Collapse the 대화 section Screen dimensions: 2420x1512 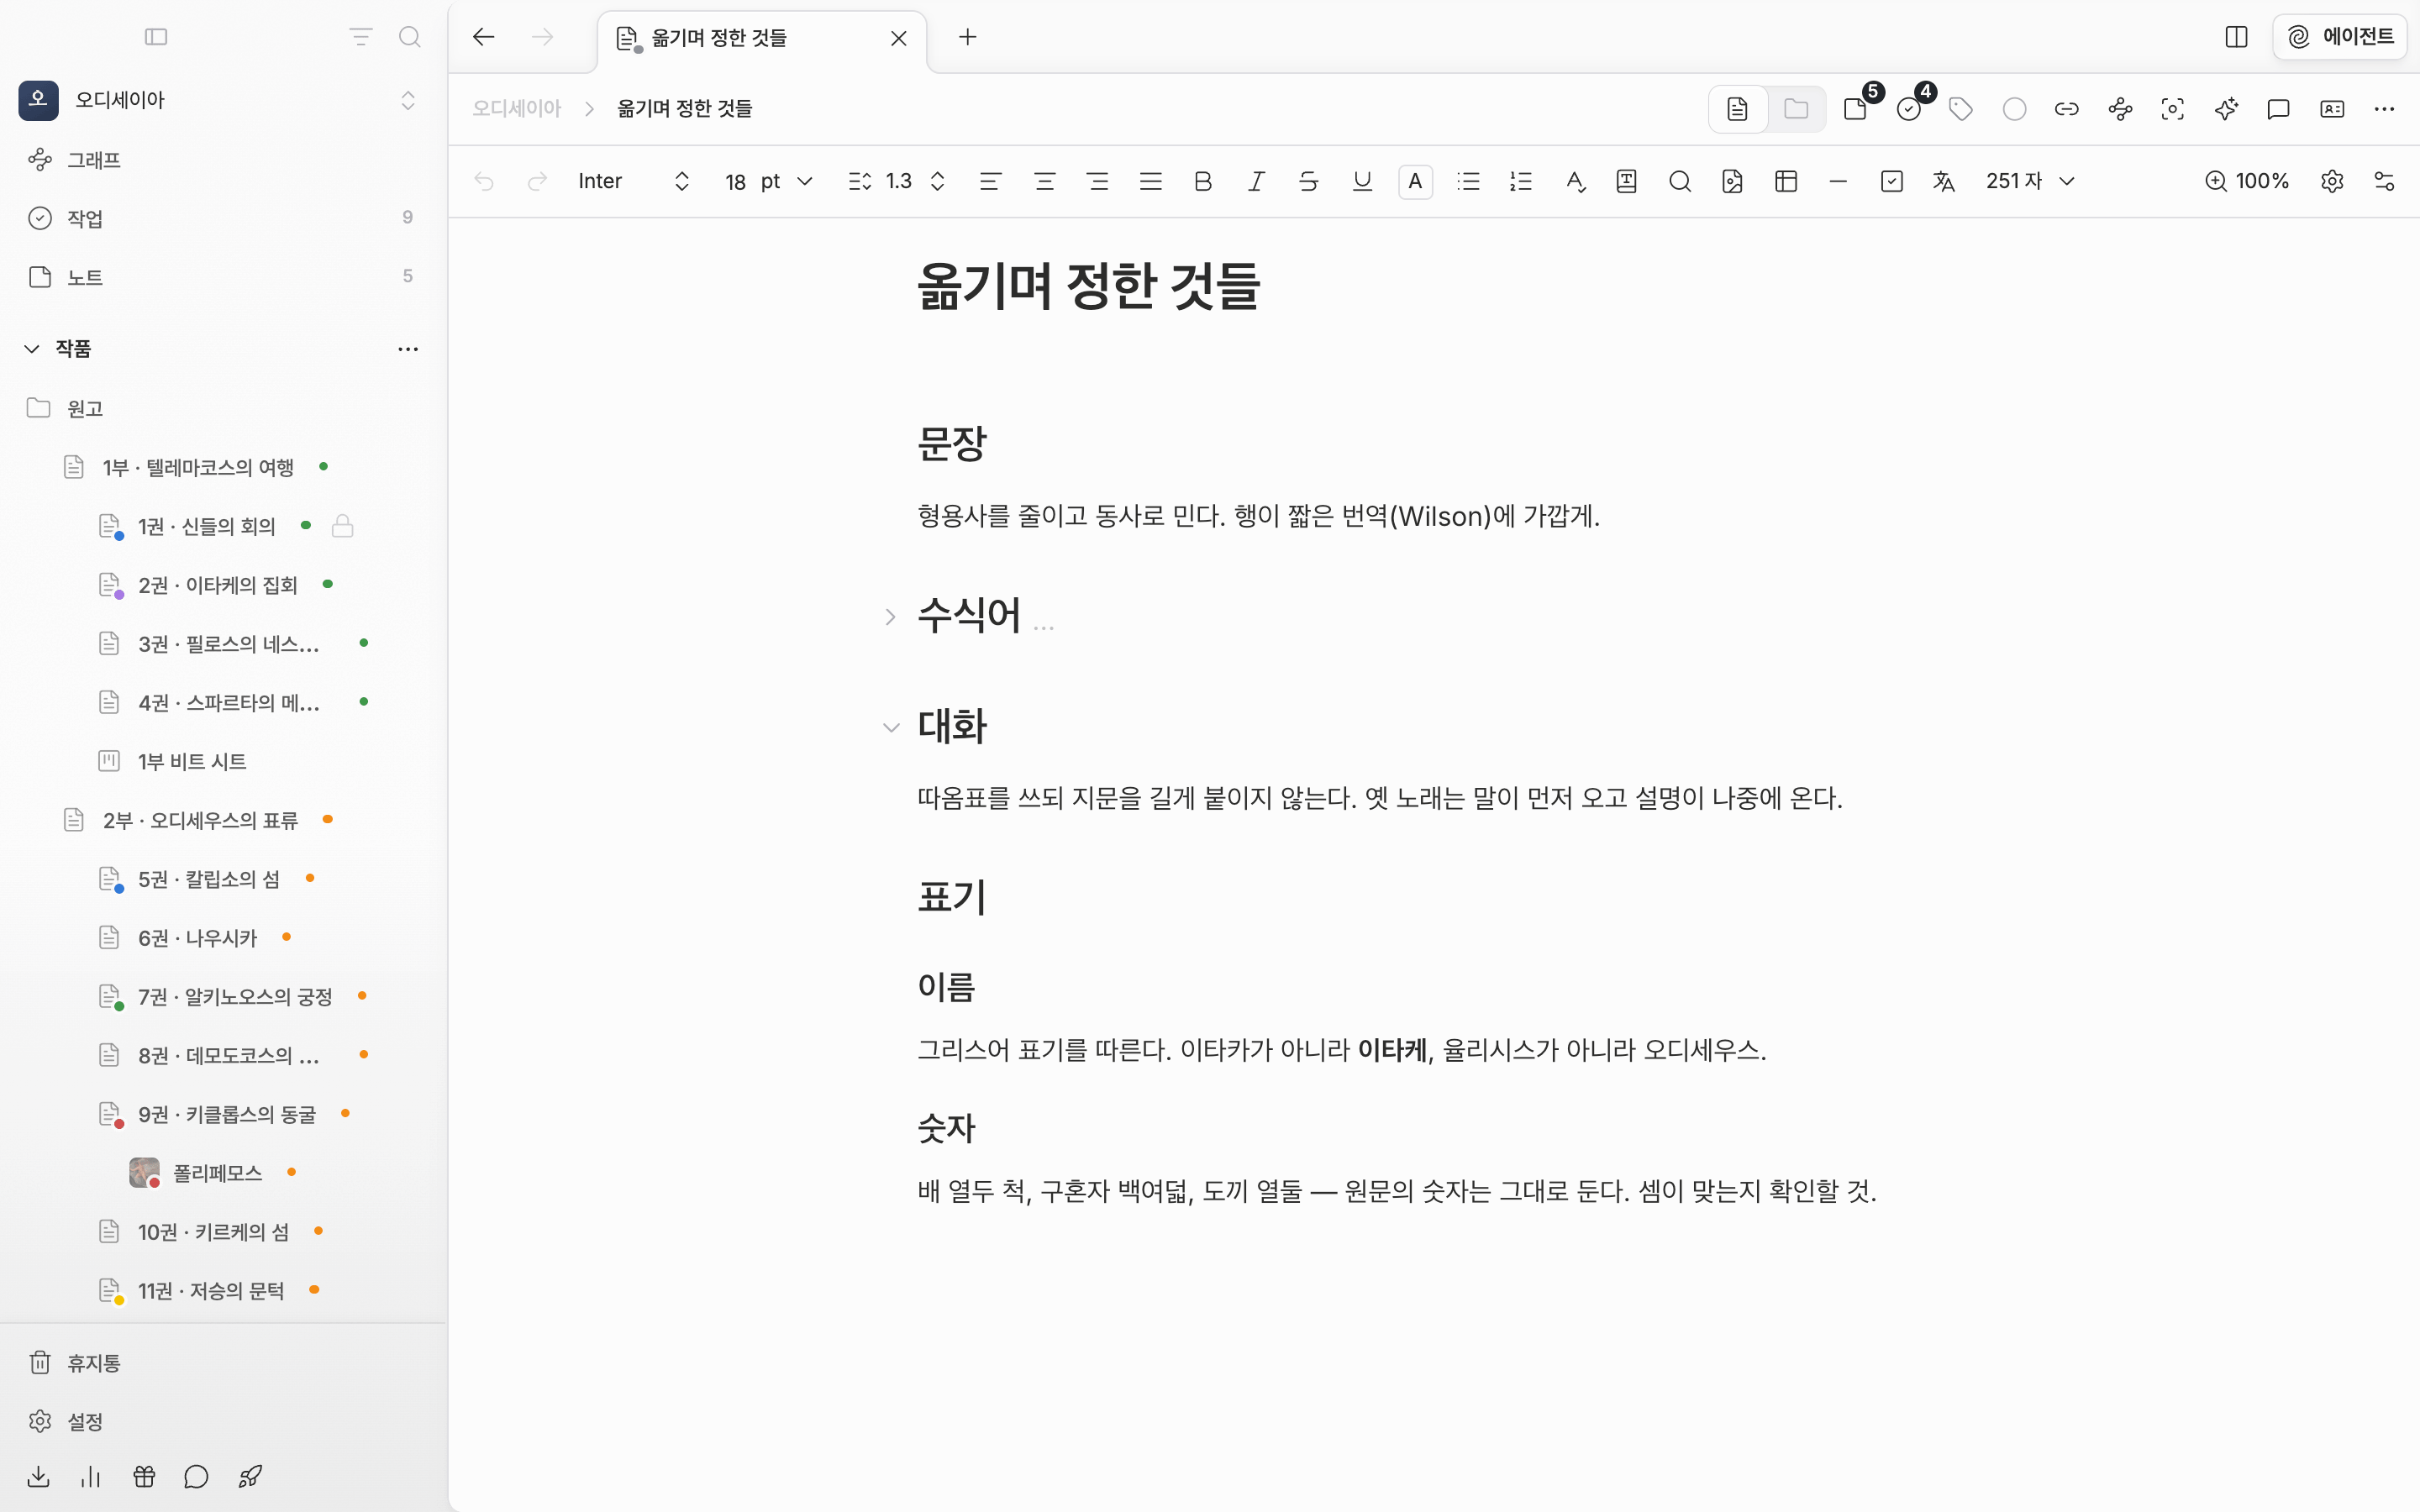pyautogui.click(x=891, y=728)
